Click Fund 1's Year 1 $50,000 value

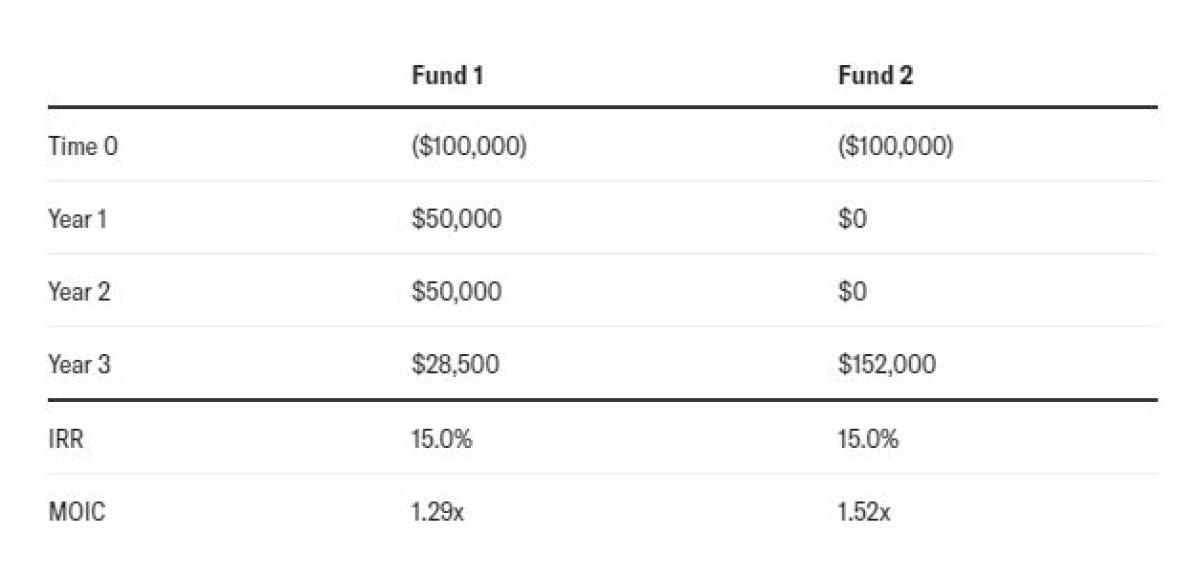coord(456,219)
